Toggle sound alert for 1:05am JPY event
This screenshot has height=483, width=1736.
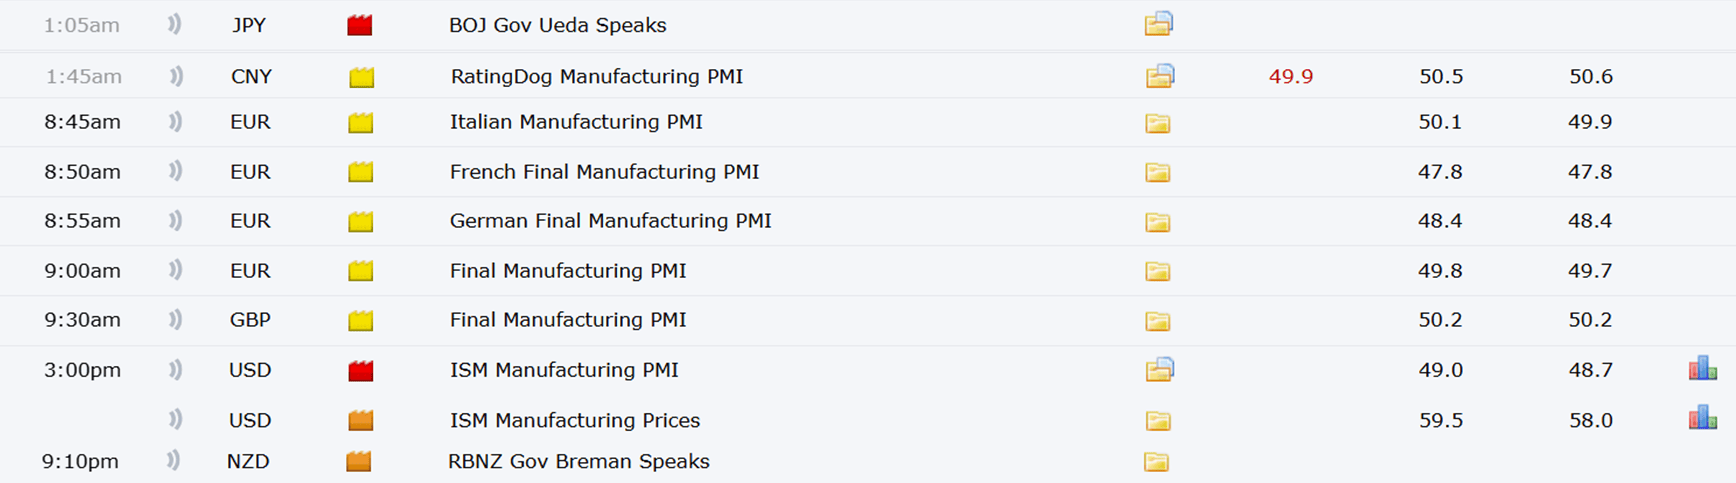coord(175,24)
